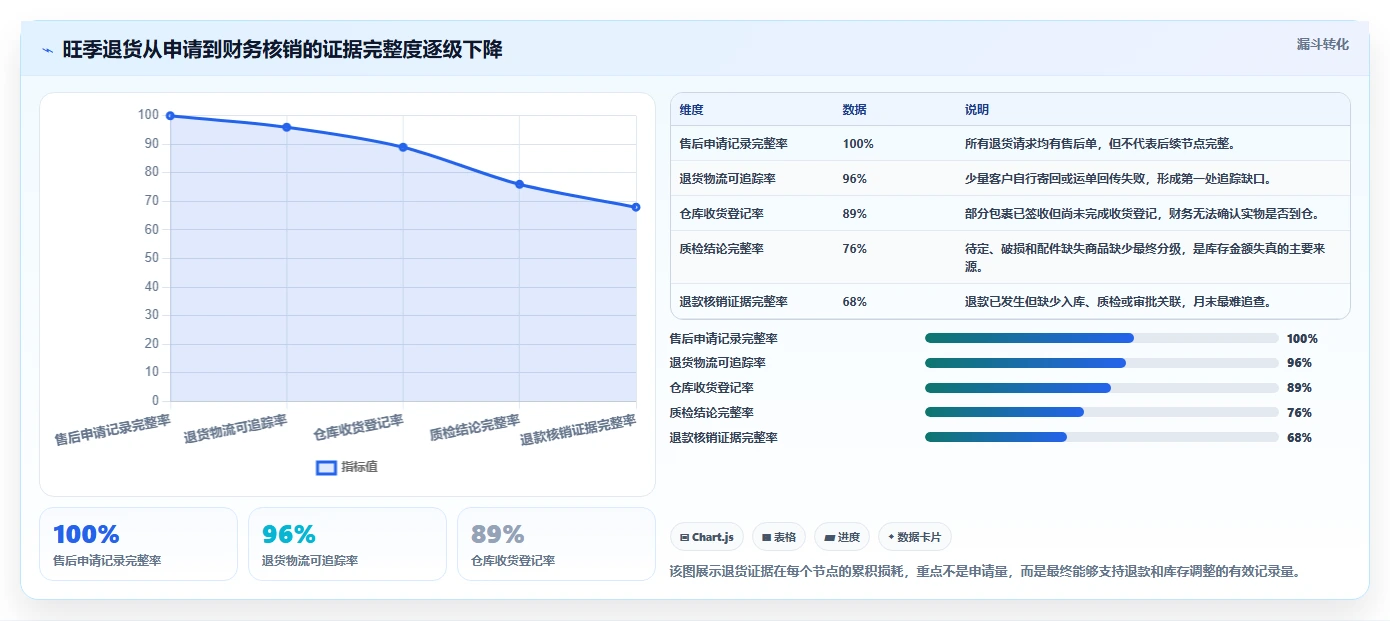Viewport: 1390px width, 621px height.
Task: Click the 退货物流可追踪率 progress bar
Action: point(1102,363)
